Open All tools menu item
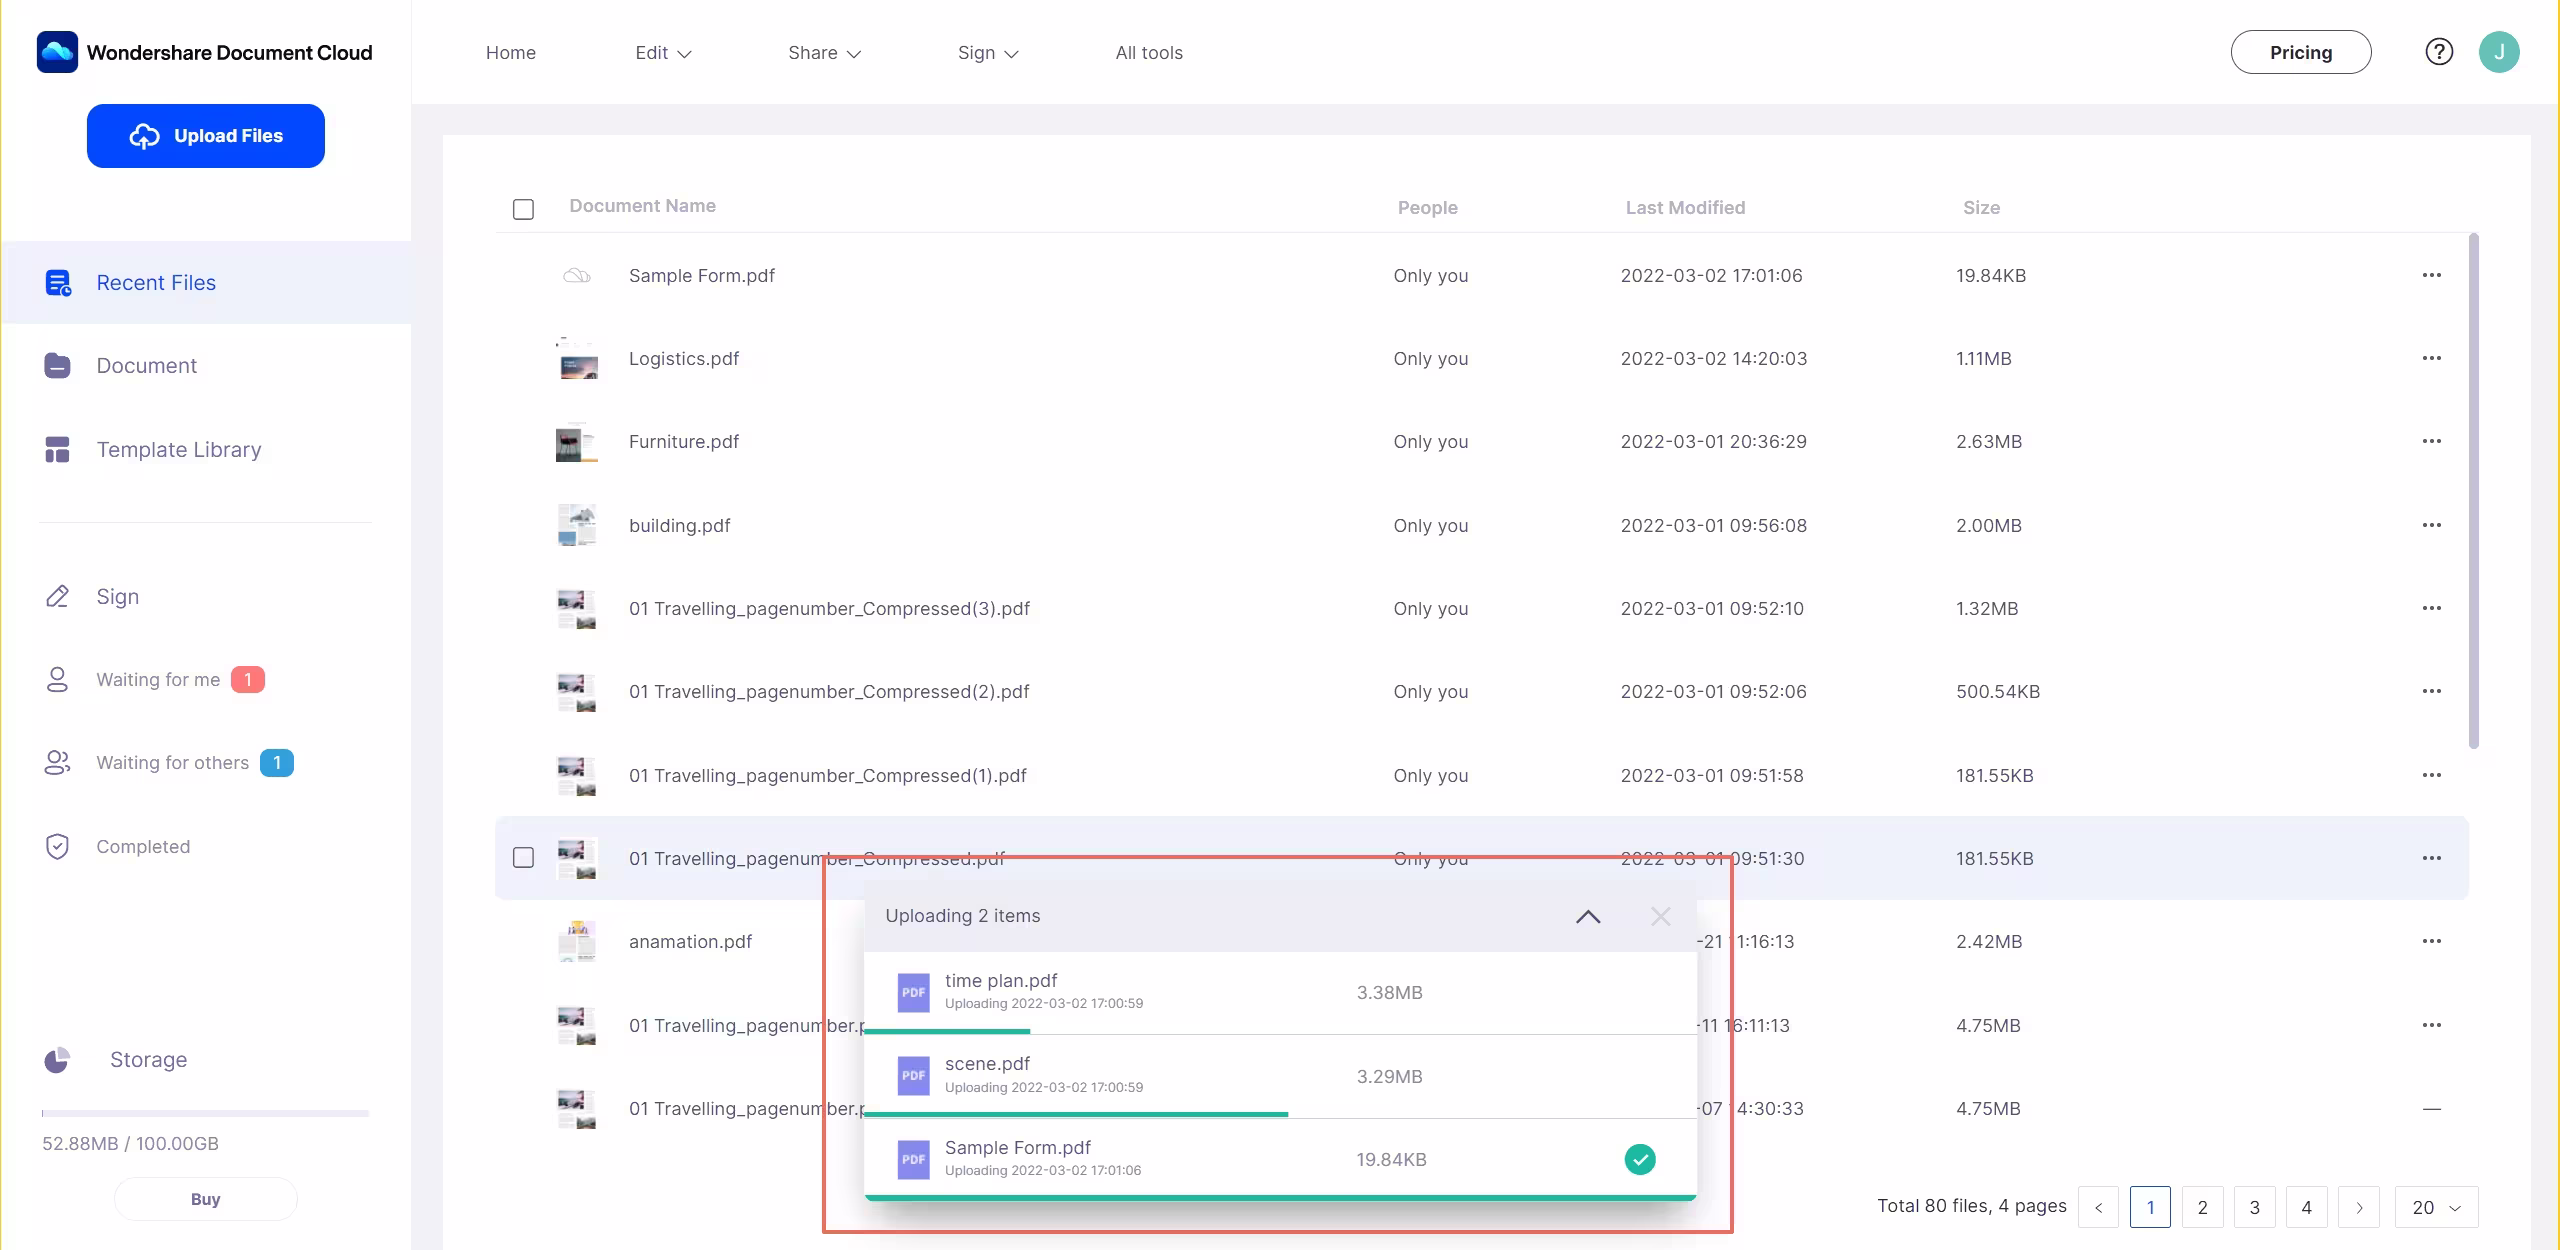2560x1250 pixels. (x=1148, y=53)
